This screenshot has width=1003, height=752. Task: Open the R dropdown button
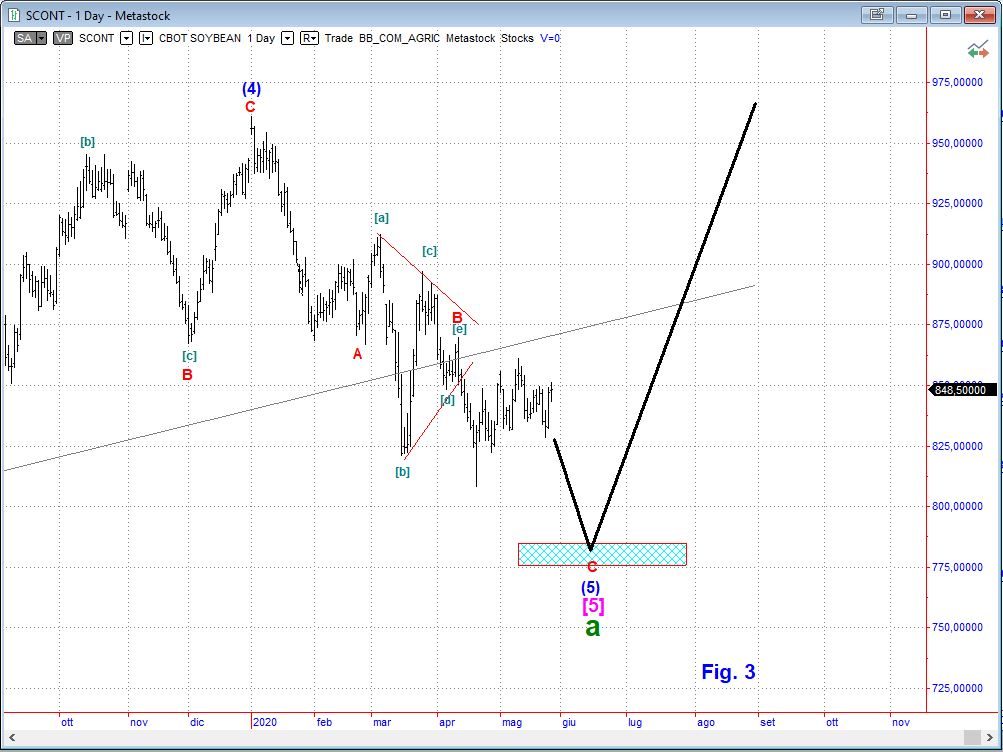pos(309,38)
